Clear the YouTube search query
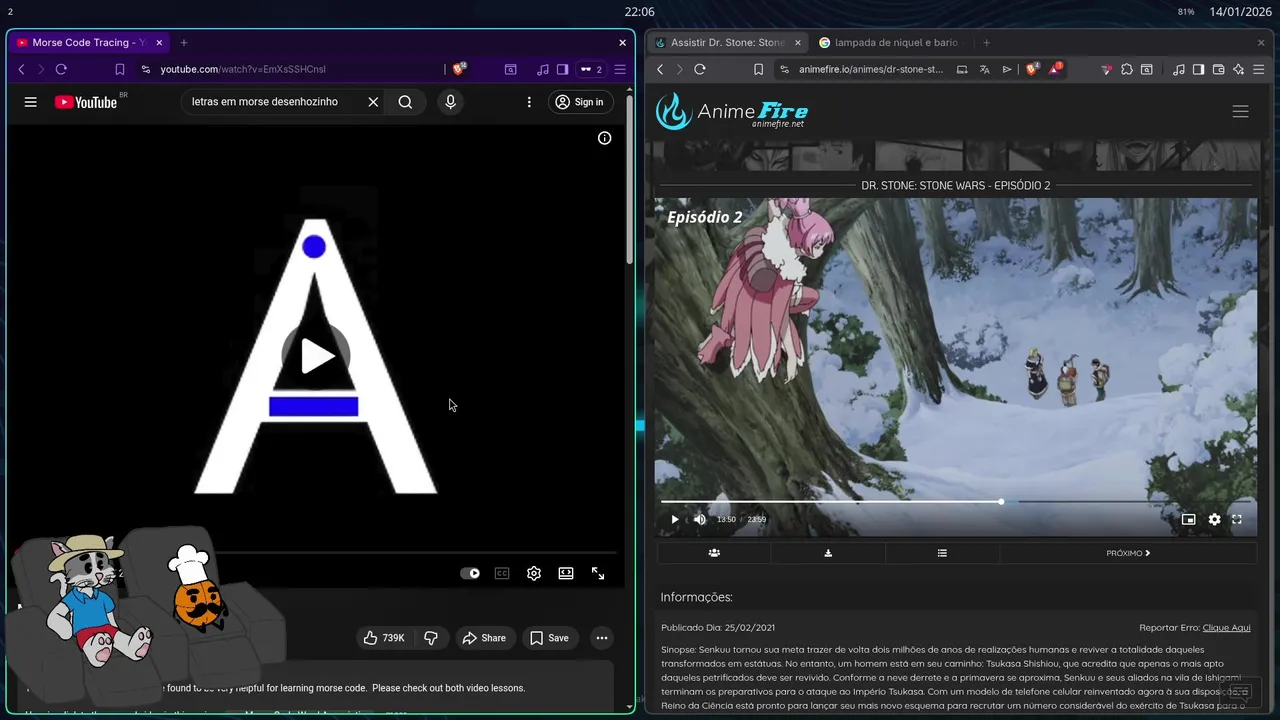 tap(373, 102)
